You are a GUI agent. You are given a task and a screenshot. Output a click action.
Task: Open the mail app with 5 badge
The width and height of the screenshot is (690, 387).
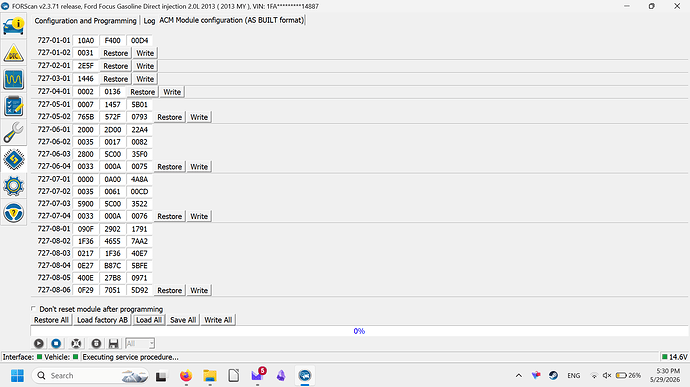pos(257,375)
